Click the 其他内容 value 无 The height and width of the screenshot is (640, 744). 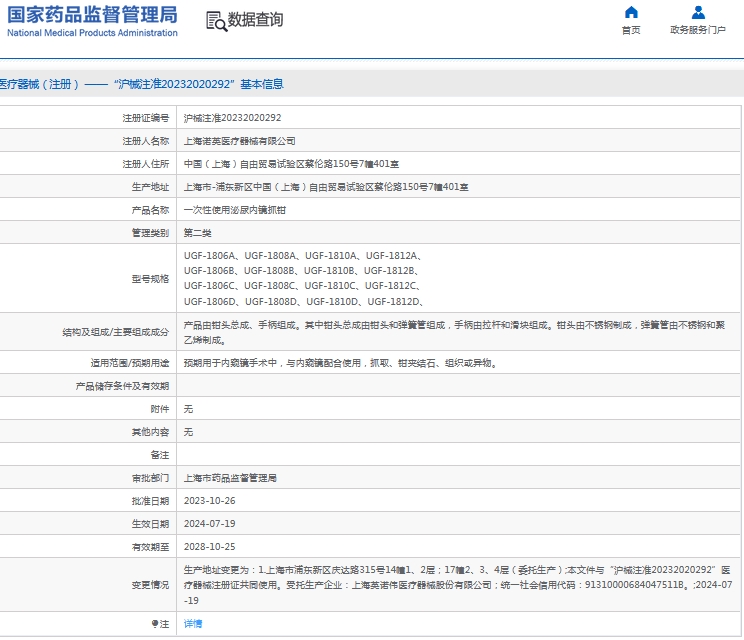[188, 432]
